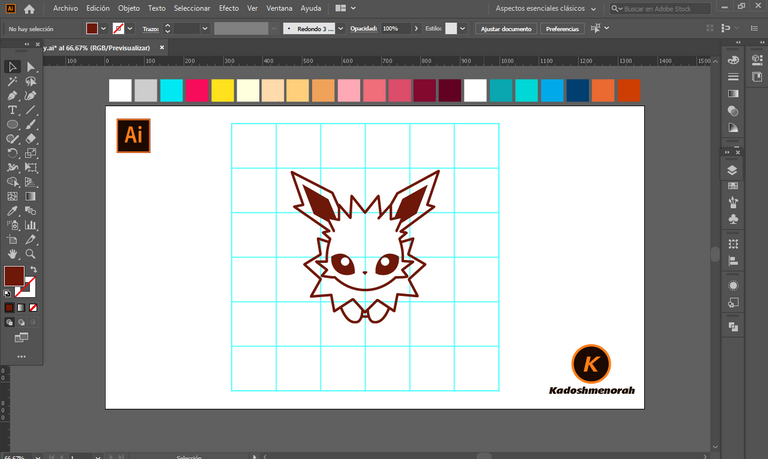Select the Column Graph tool

click(x=30, y=225)
